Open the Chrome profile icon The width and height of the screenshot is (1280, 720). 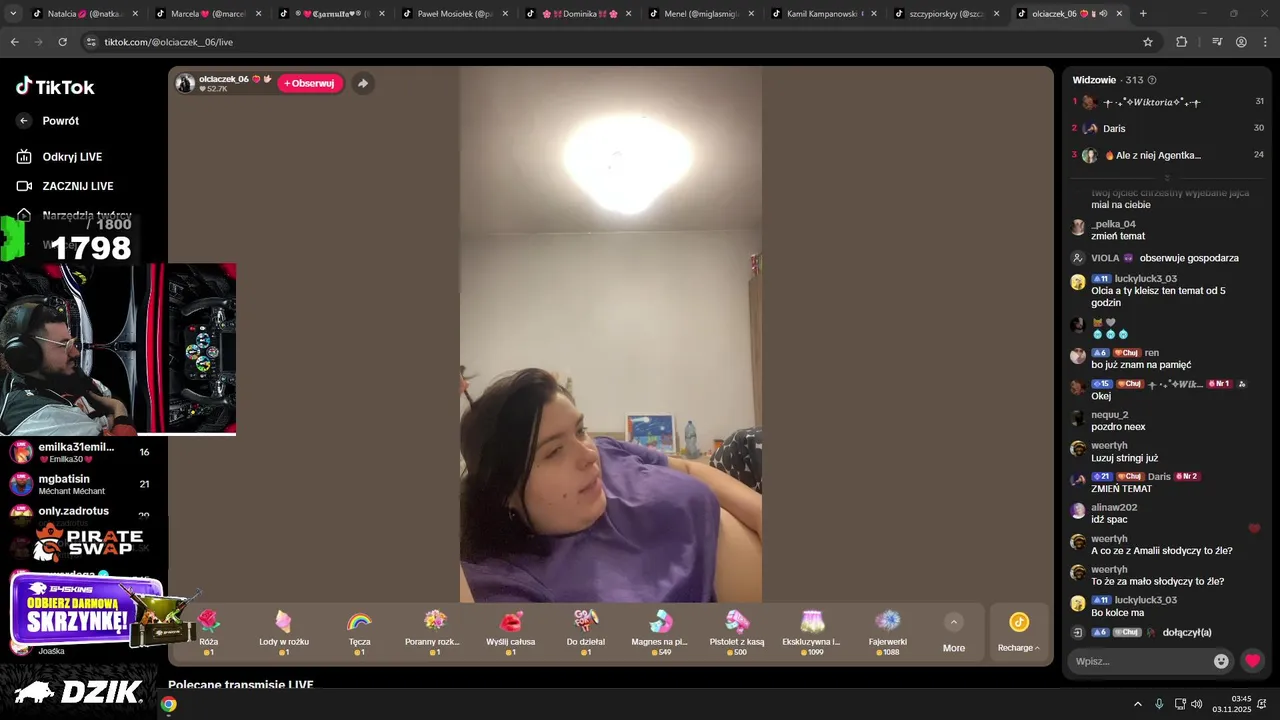[1241, 42]
